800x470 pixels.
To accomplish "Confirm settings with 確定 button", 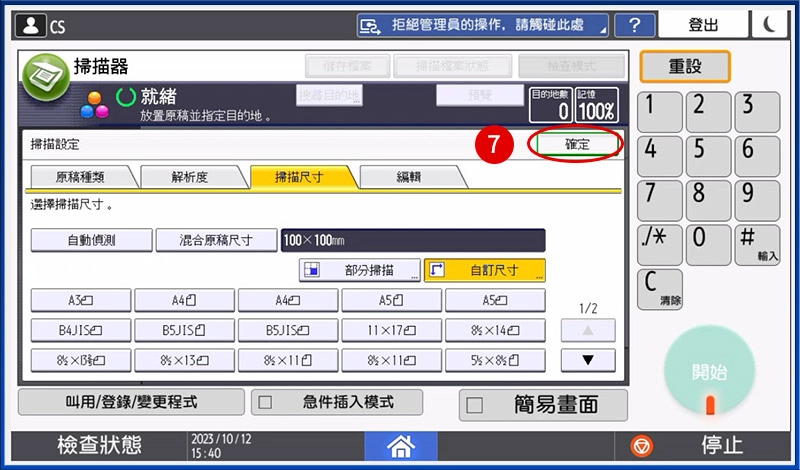I will [x=577, y=144].
